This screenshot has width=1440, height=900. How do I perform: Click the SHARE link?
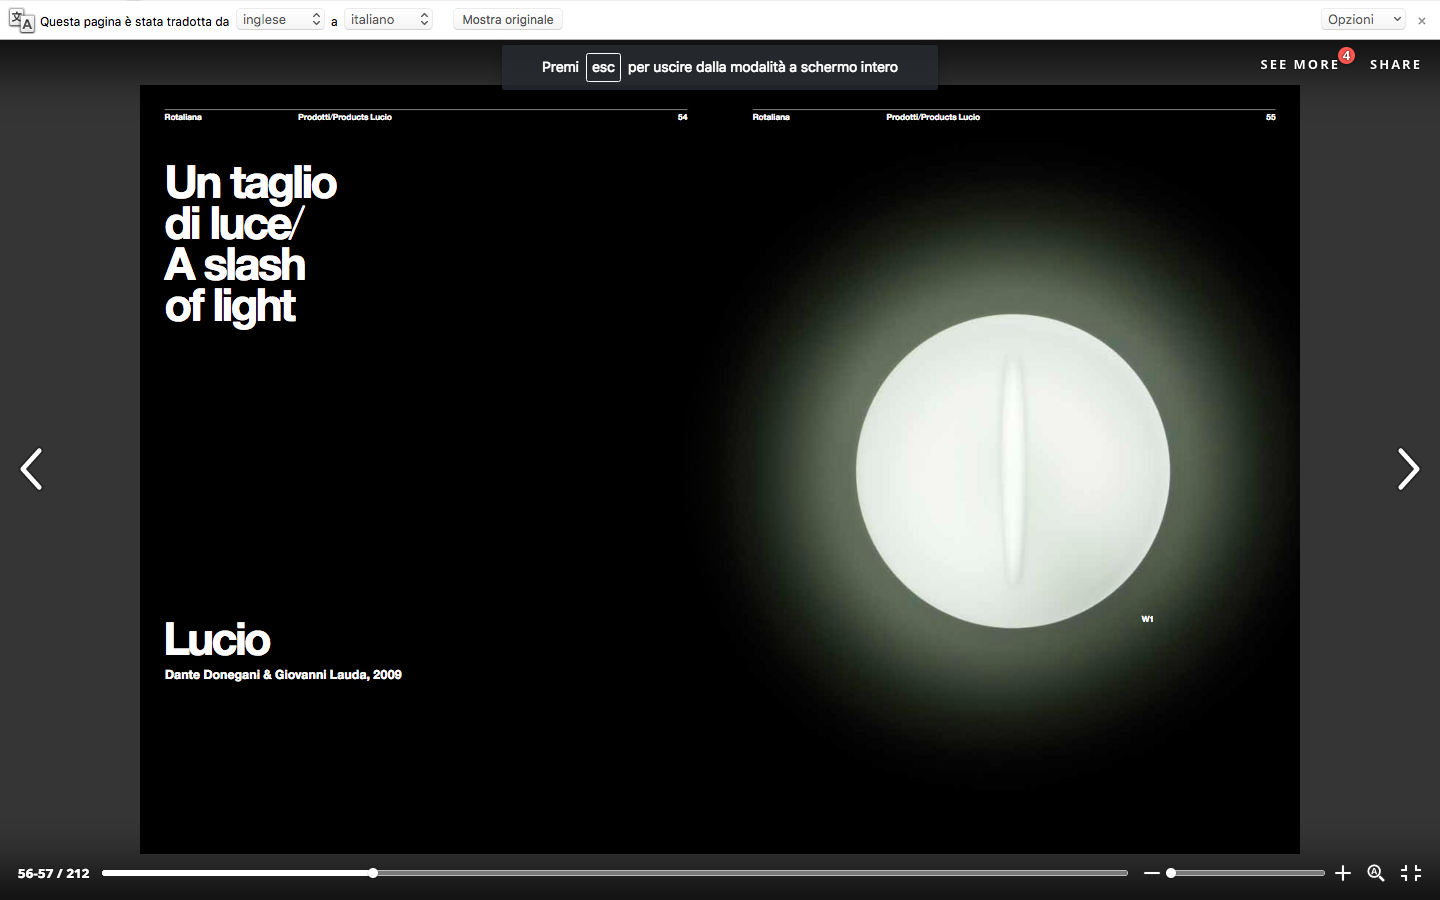point(1395,65)
